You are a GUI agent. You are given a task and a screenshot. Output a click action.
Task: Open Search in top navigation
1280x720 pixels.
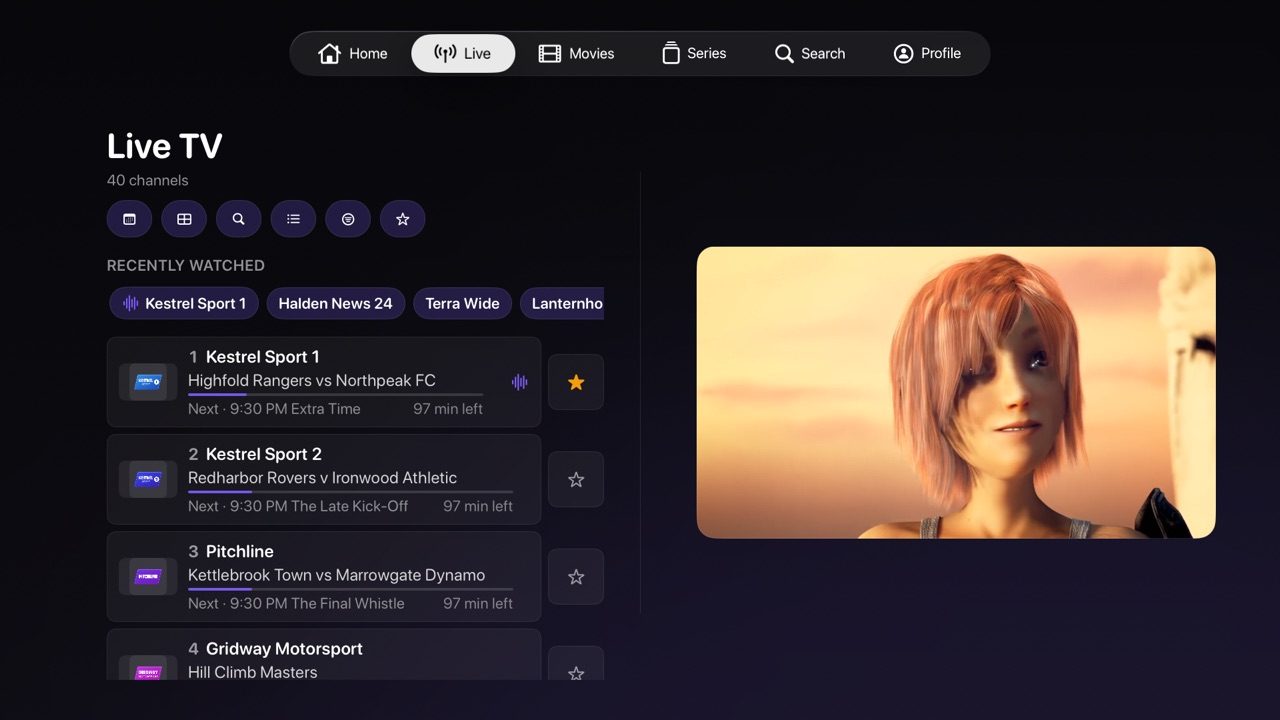pos(810,54)
